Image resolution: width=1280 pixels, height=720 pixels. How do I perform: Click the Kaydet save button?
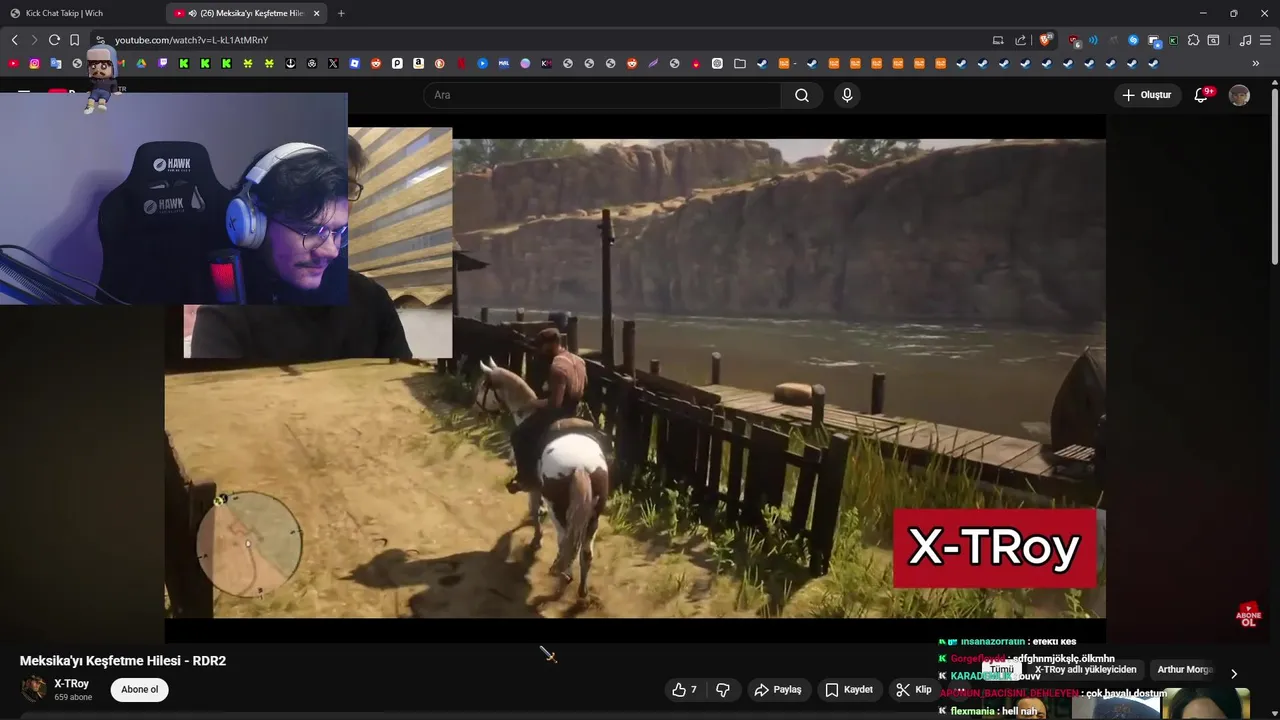pyautogui.click(x=849, y=690)
